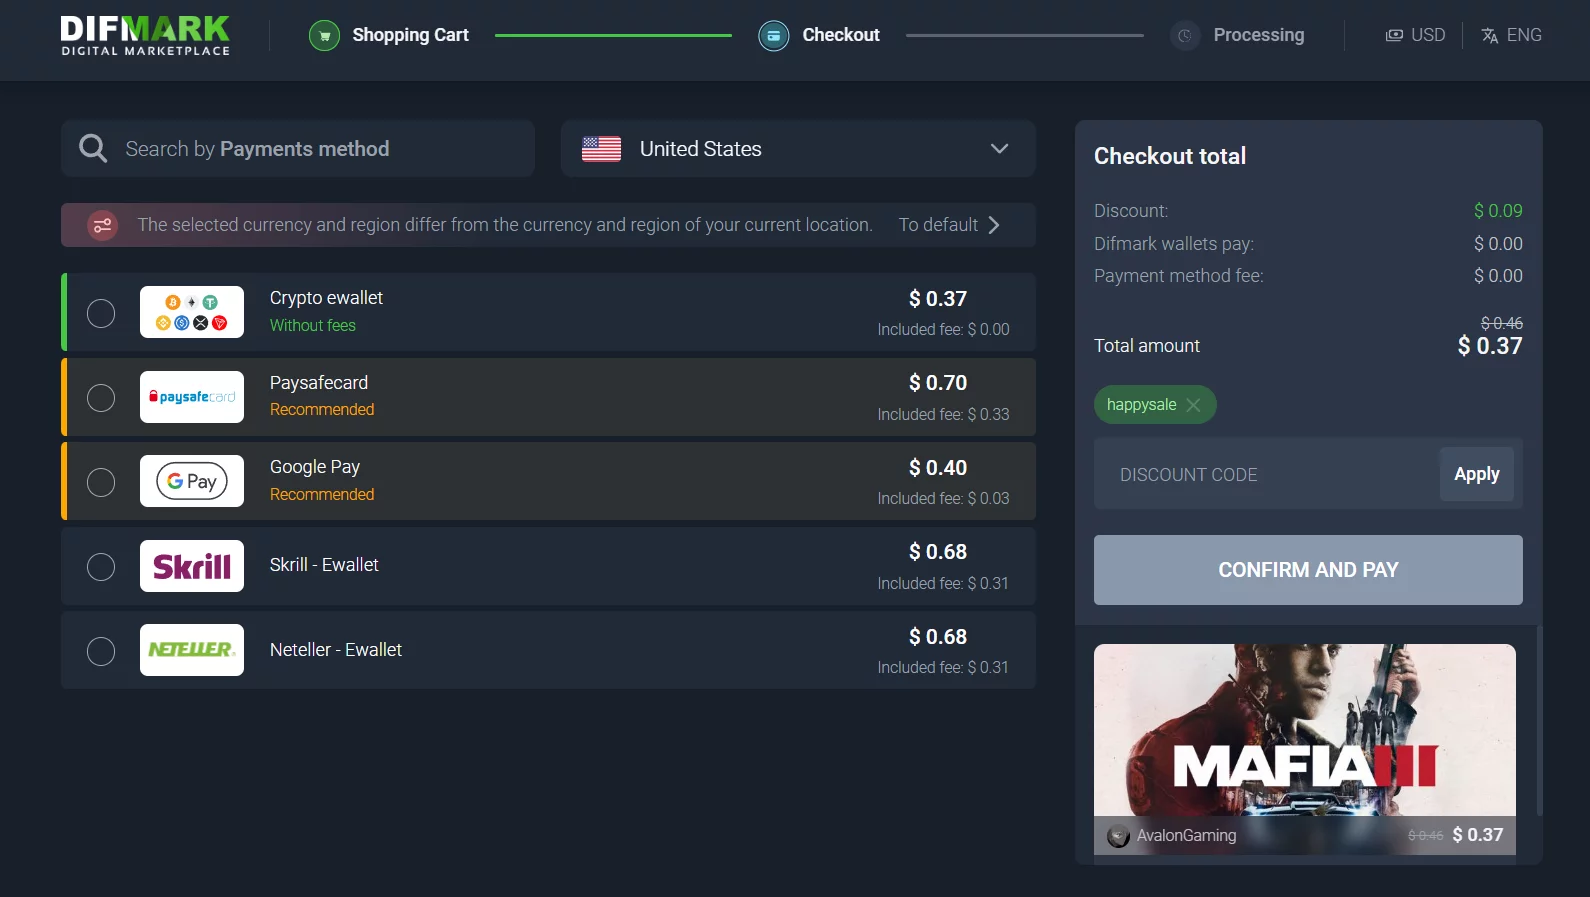
Task: Click the Skrill logo
Action: click(x=192, y=566)
